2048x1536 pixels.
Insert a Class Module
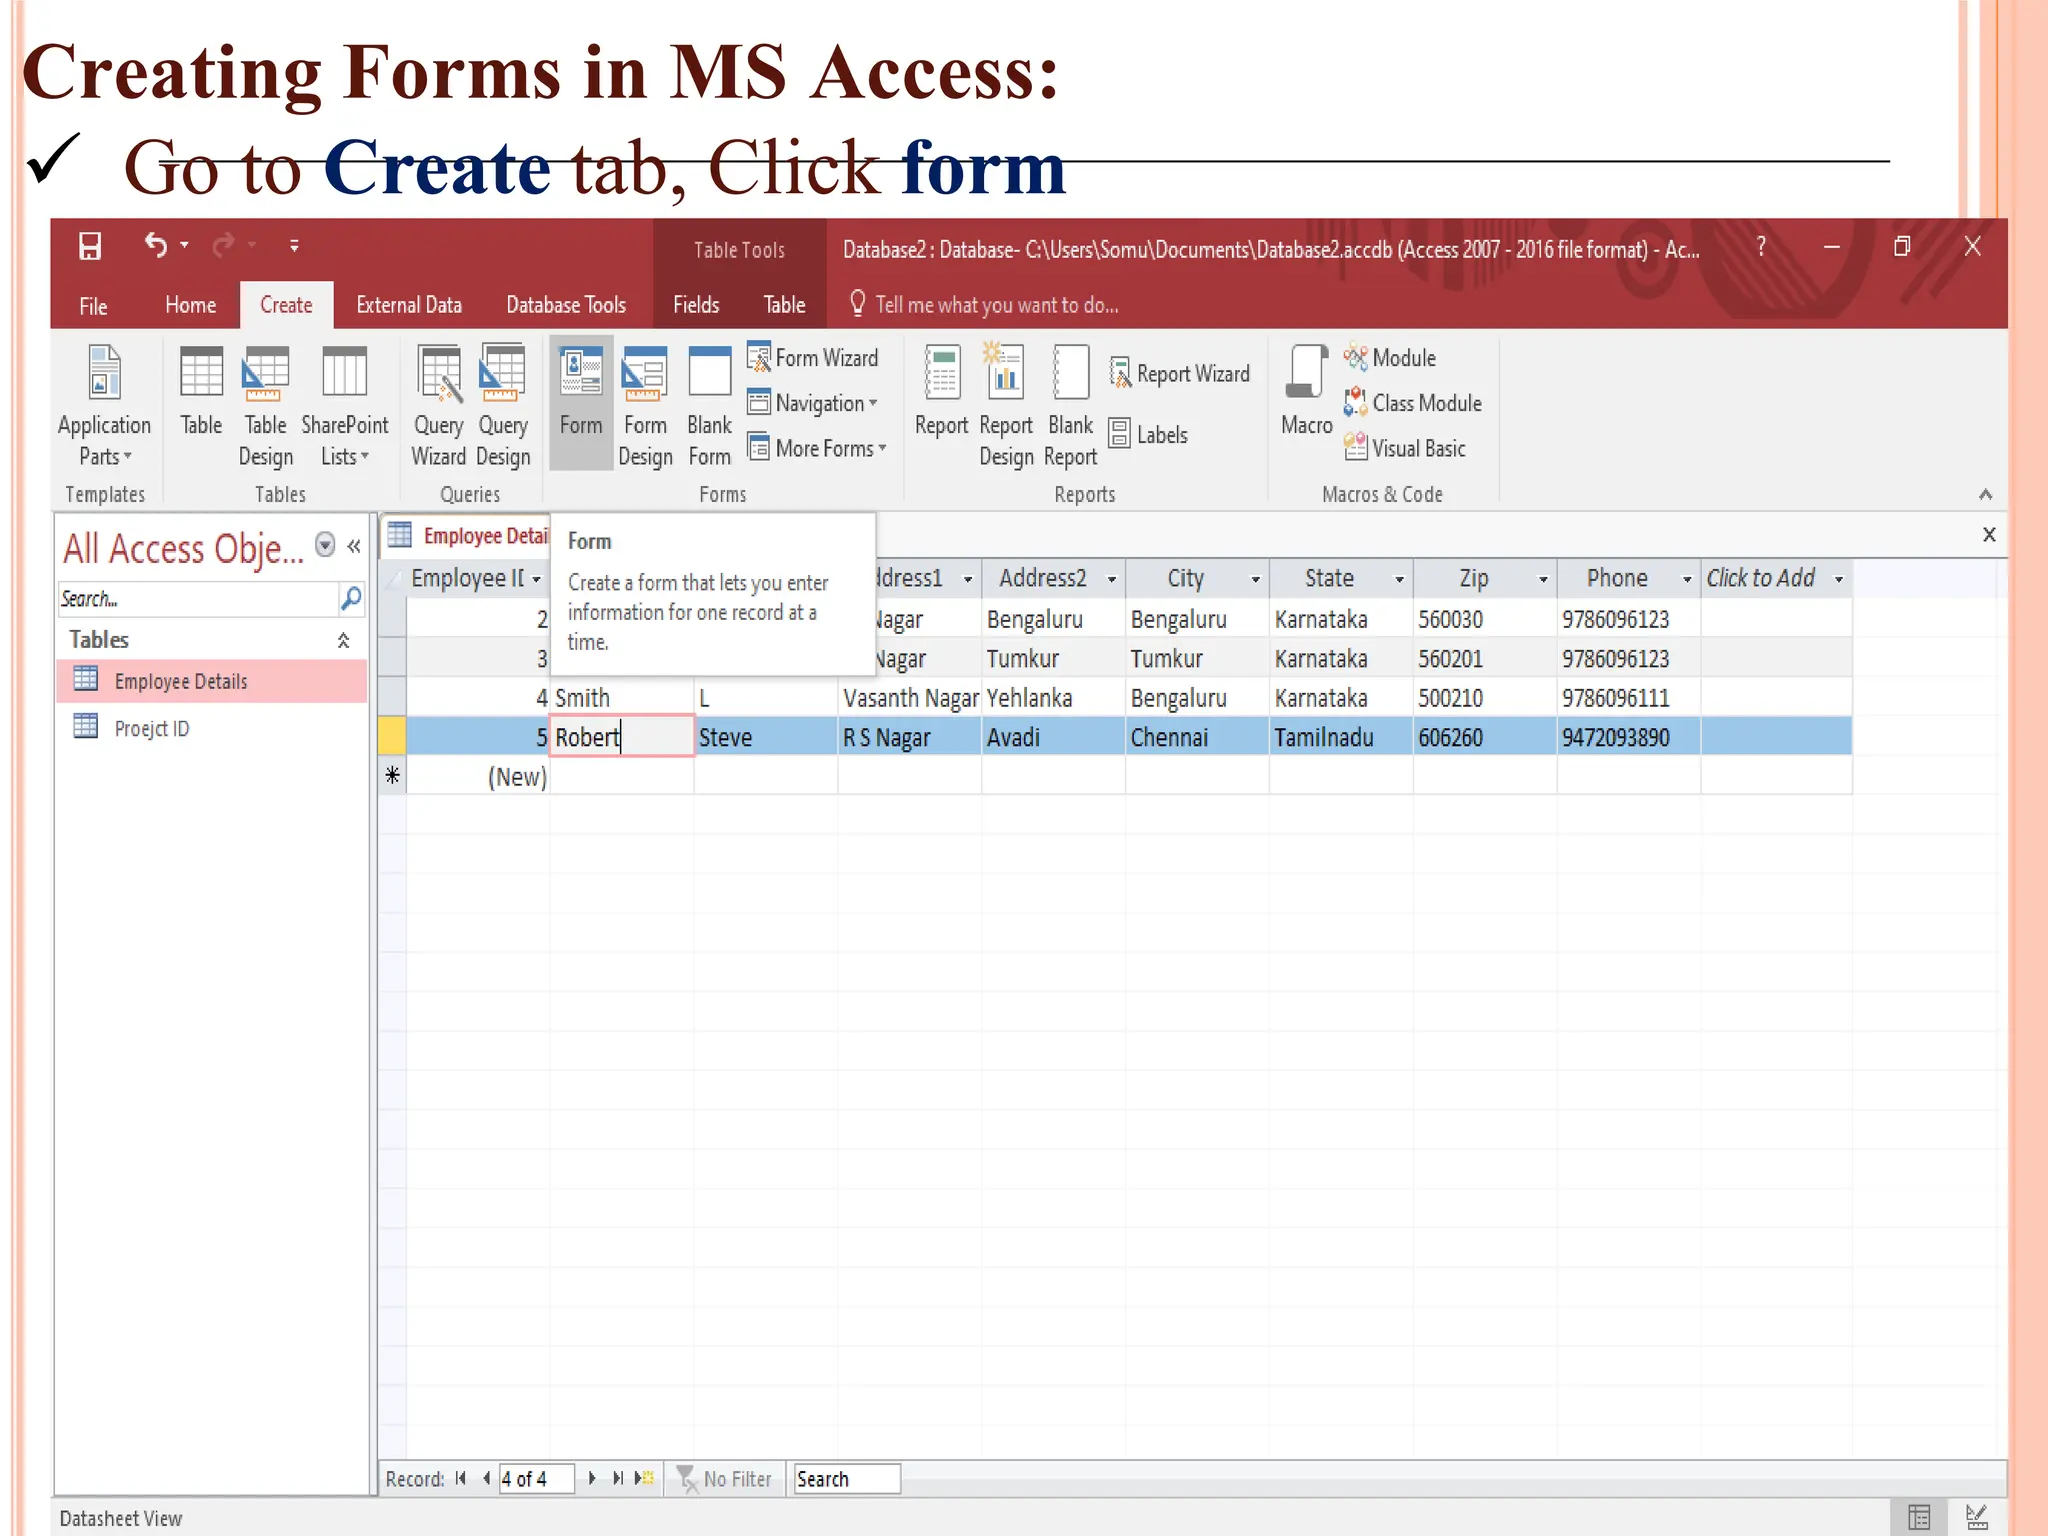[1413, 403]
